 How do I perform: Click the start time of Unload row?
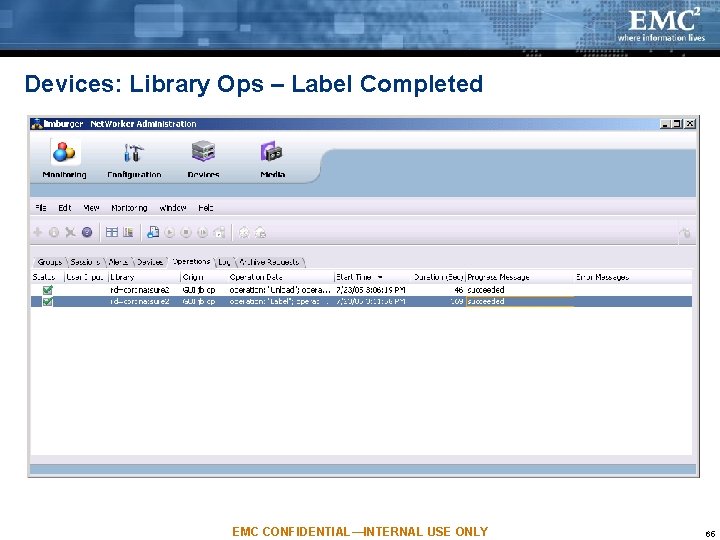[x=370, y=290]
